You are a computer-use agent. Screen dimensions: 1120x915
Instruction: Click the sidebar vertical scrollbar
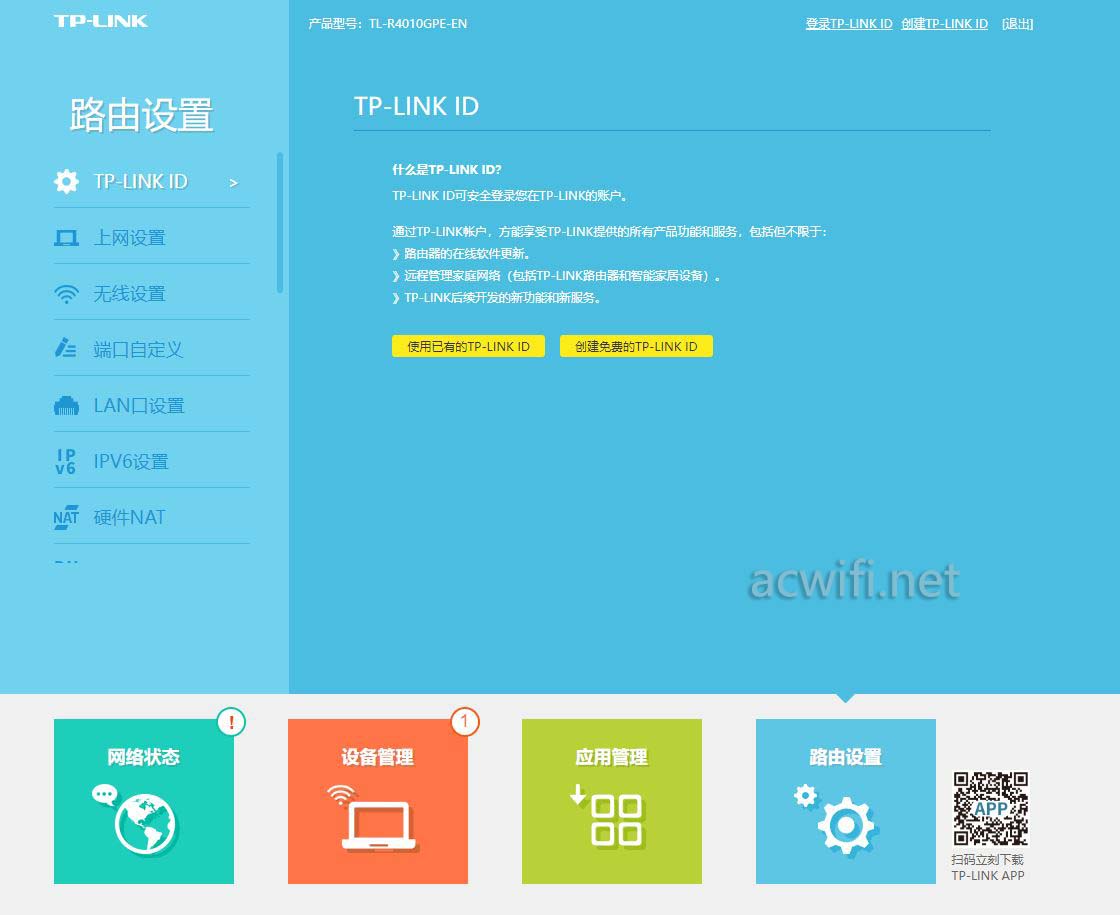280,222
